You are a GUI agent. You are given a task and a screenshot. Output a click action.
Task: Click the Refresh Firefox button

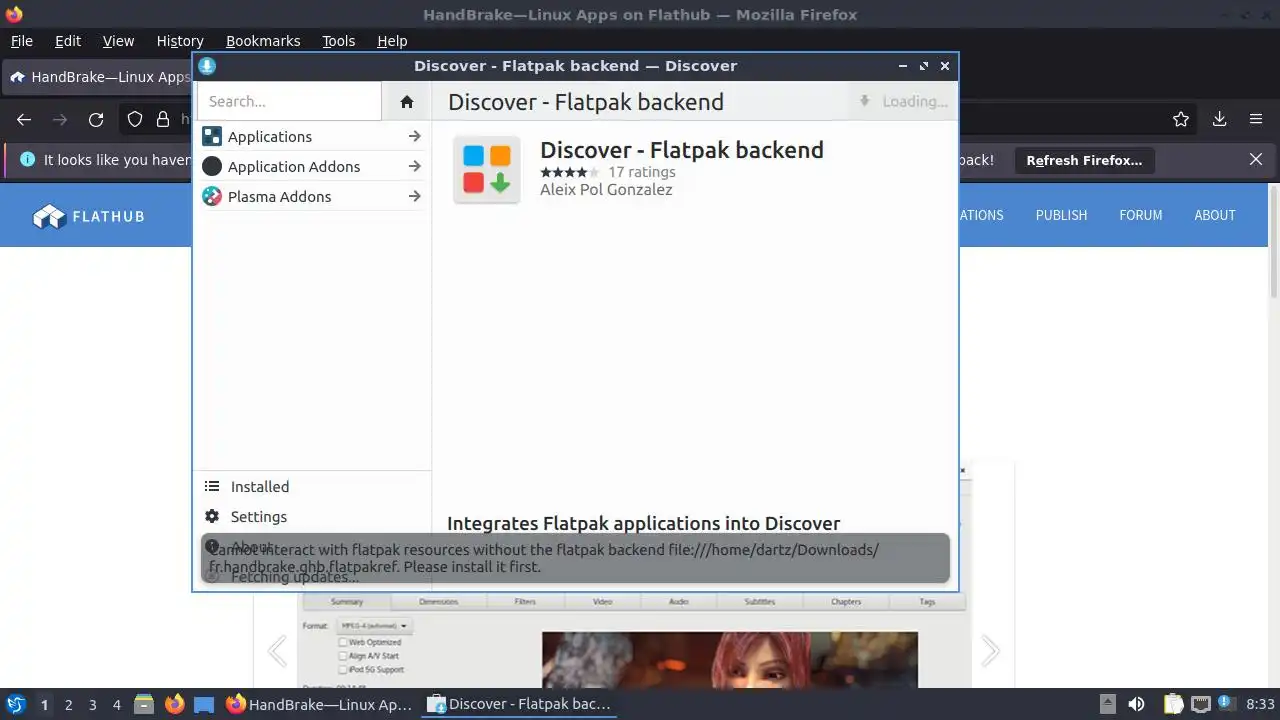1084,160
